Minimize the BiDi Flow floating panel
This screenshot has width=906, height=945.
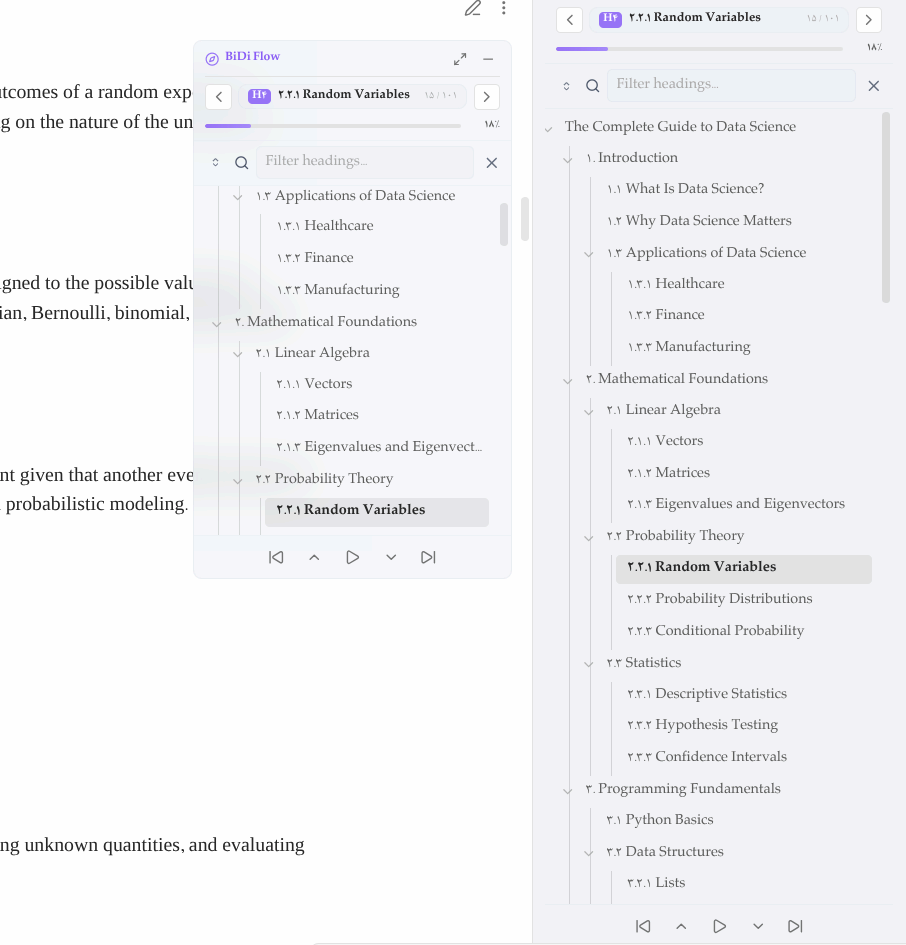coord(488,59)
